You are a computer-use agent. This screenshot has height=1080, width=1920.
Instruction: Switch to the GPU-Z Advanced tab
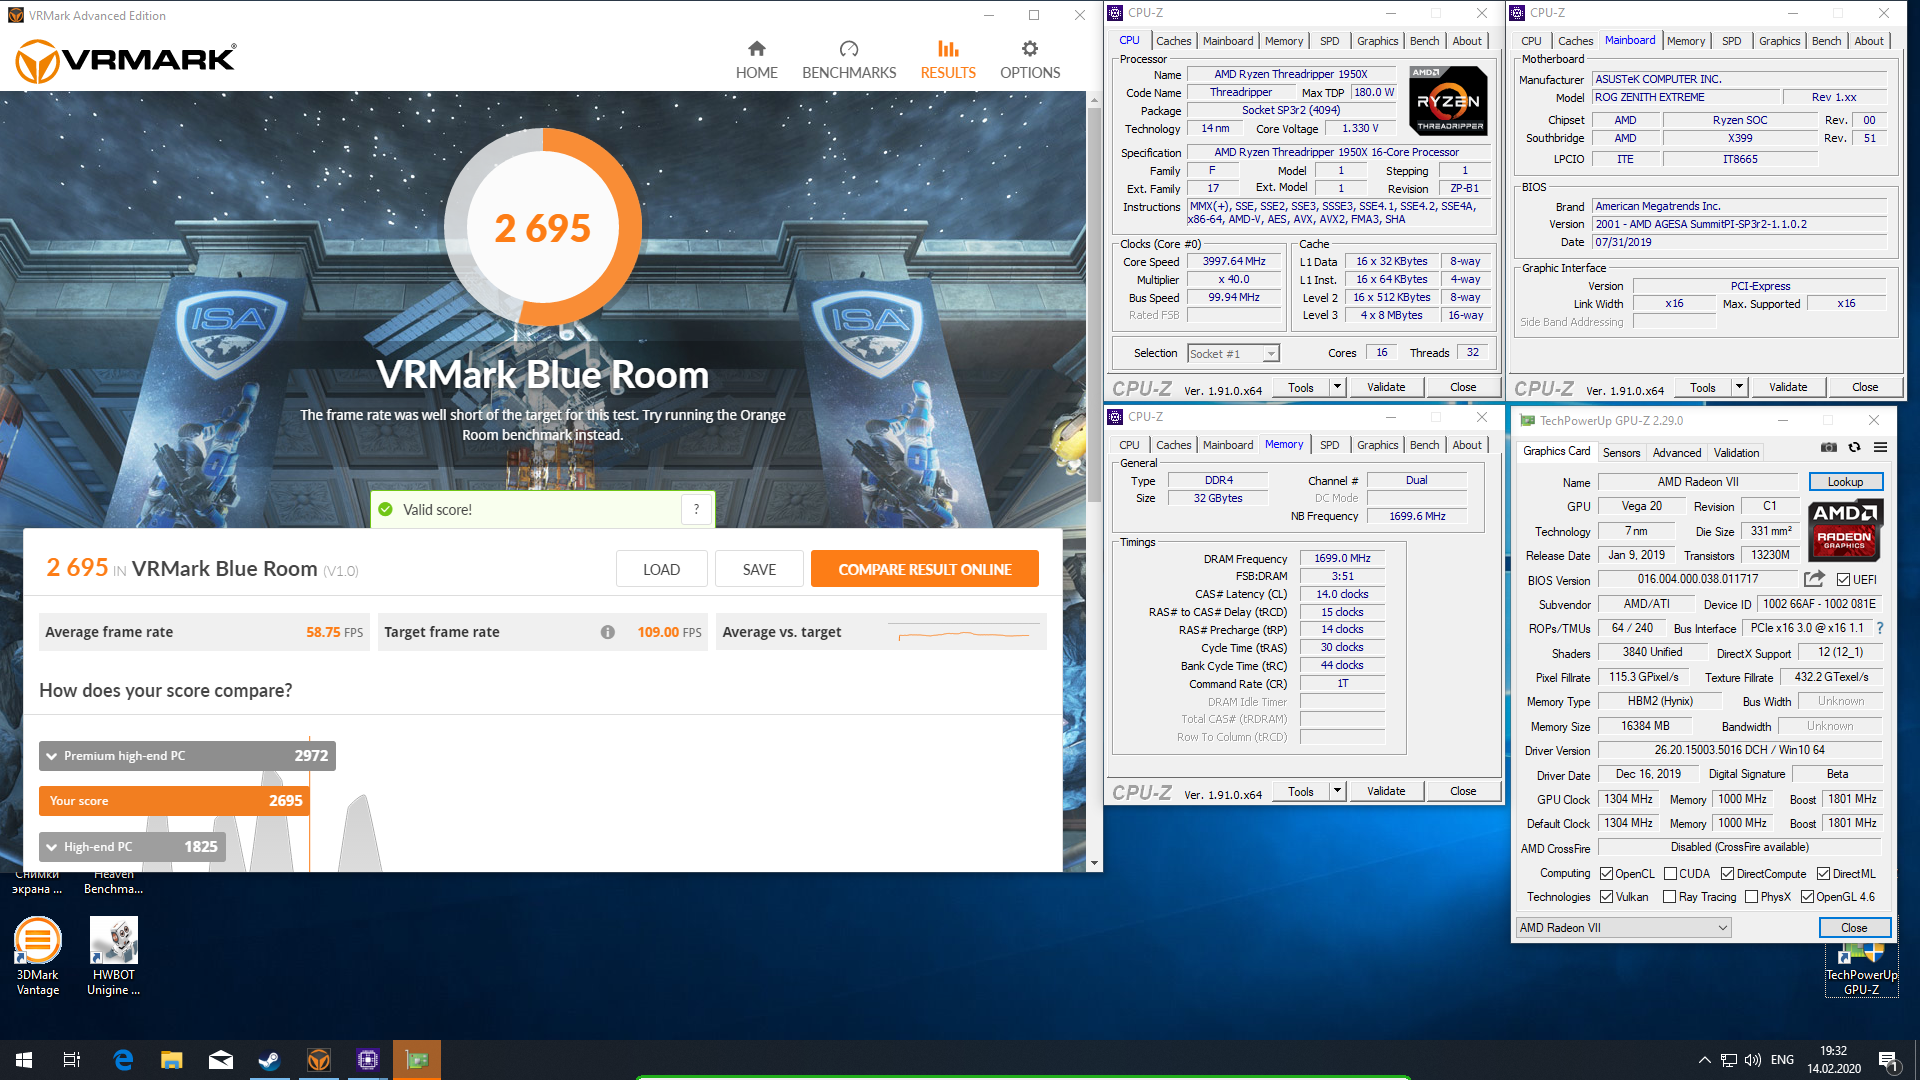click(1676, 453)
